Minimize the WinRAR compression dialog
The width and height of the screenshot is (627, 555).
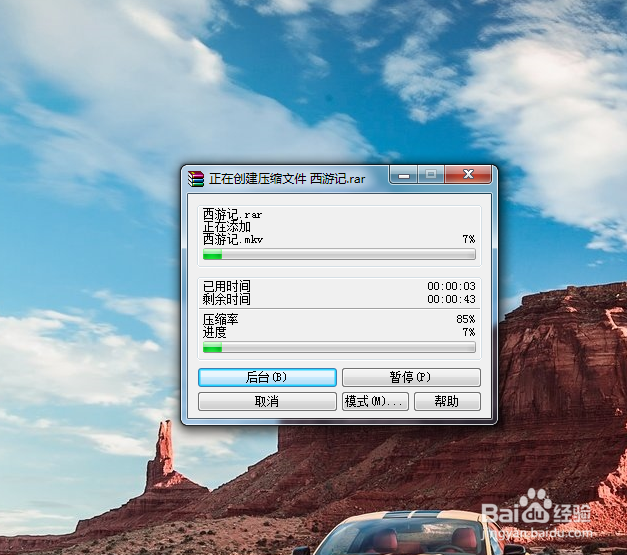point(403,175)
